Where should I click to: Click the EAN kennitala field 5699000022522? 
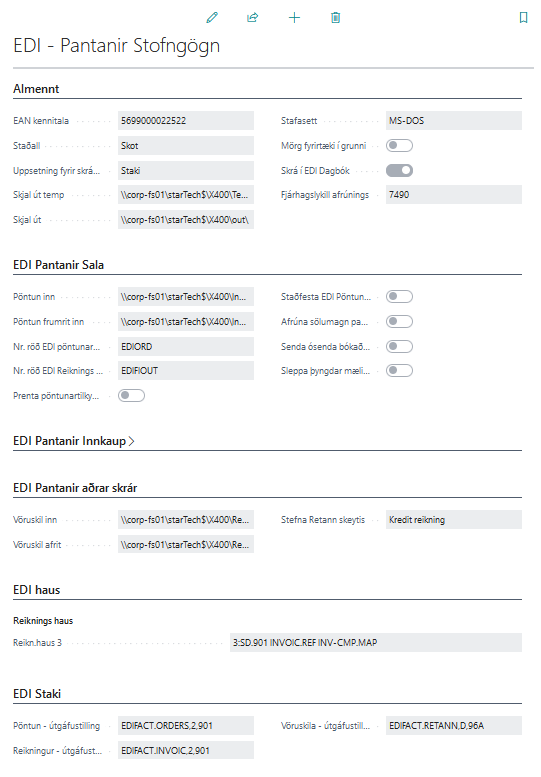click(186, 121)
